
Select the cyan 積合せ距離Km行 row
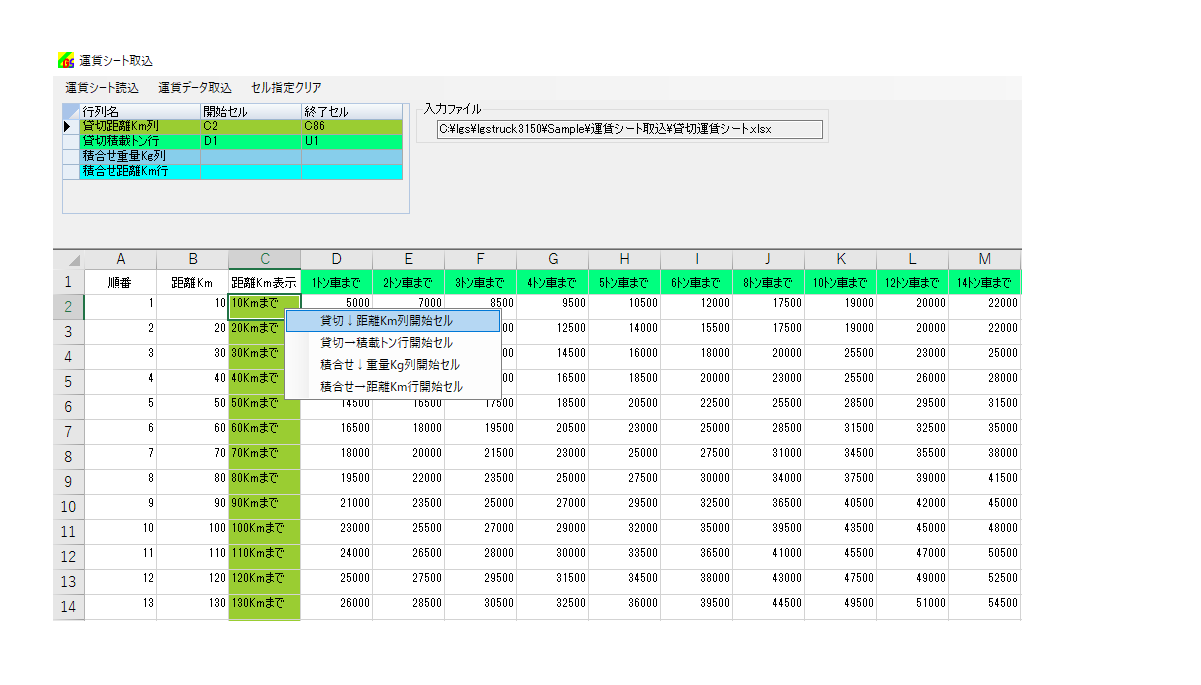tap(140, 171)
